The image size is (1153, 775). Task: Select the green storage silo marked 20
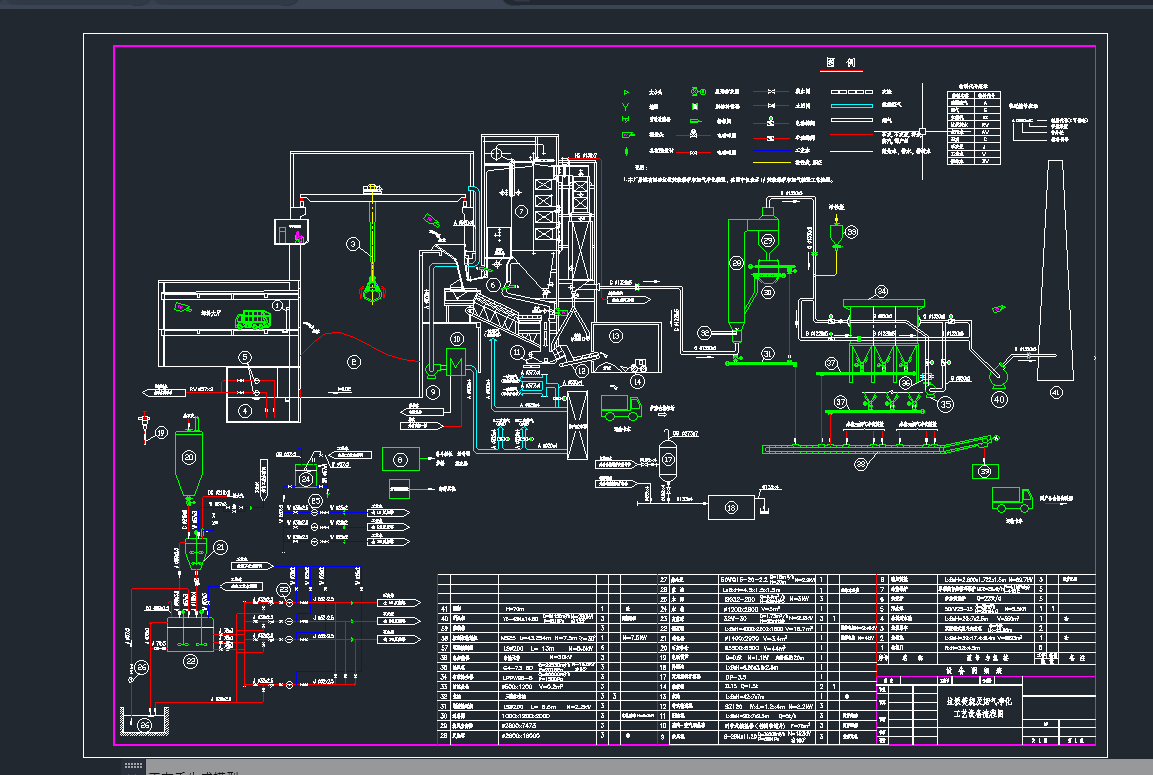click(189, 463)
